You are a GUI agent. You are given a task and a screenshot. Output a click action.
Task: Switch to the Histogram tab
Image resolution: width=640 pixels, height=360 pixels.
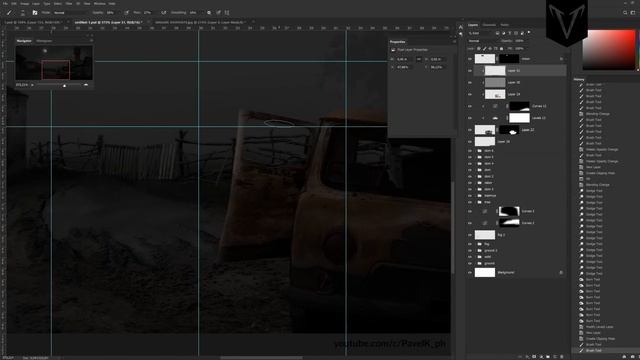click(x=44, y=41)
